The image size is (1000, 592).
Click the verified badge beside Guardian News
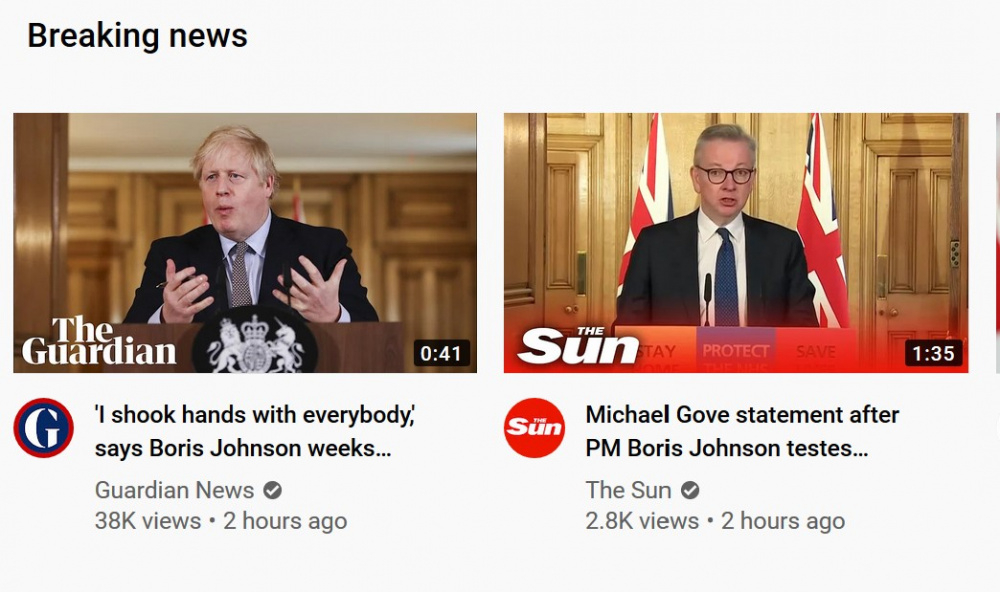[x=272, y=490]
